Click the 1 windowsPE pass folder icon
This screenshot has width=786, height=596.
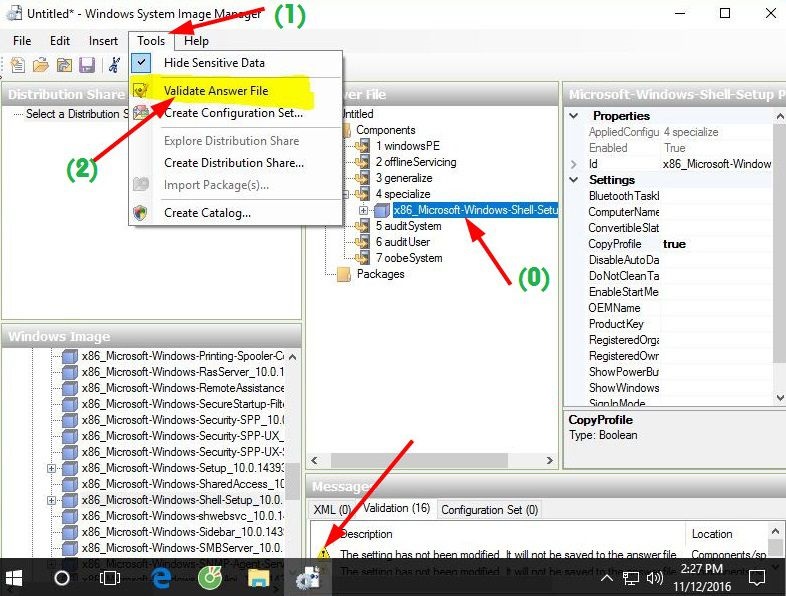[362, 146]
